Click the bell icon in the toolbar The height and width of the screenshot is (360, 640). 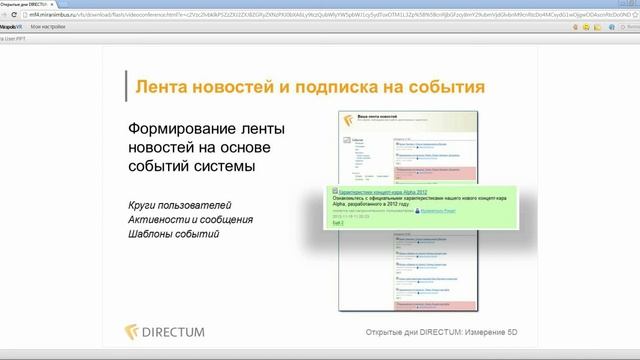pyautogui.click(x=576, y=27)
